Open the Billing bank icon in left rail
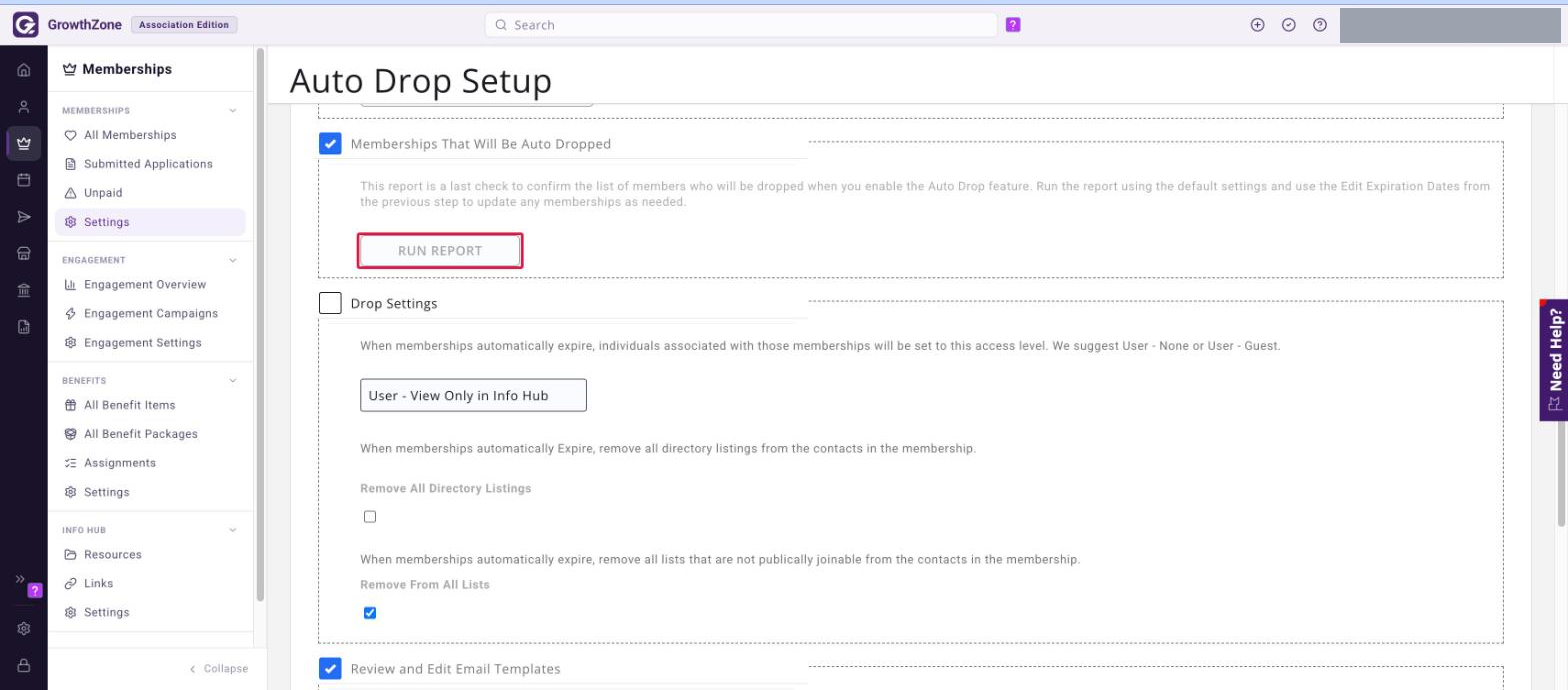 point(24,290)
